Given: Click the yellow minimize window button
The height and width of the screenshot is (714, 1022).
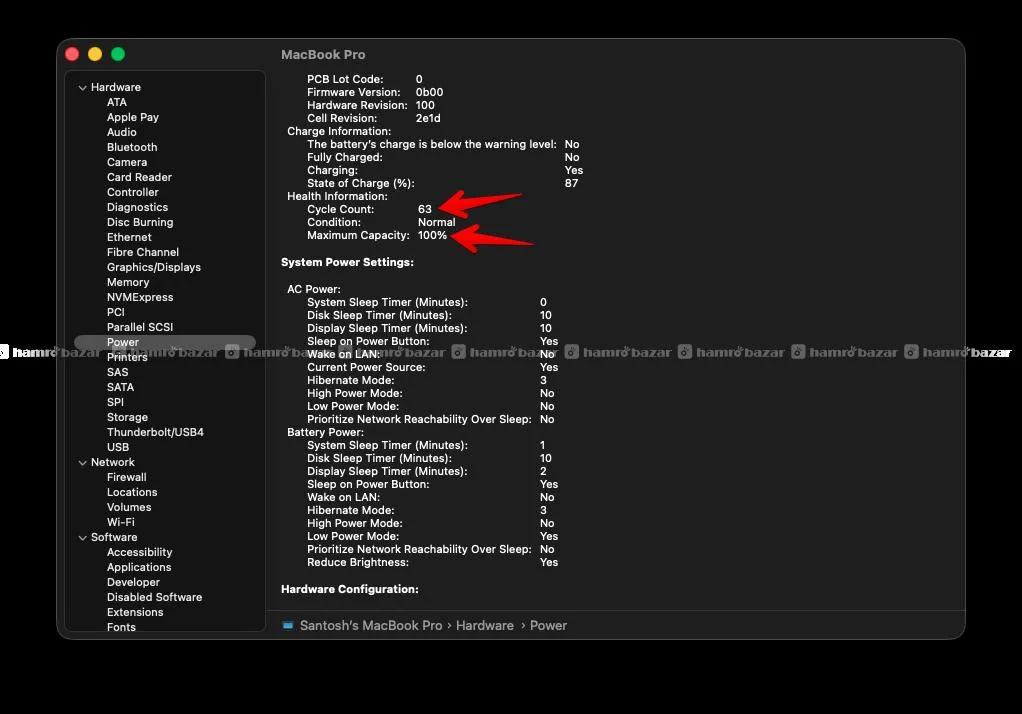Looking at the screenshot, I should (x=95, y=54).
